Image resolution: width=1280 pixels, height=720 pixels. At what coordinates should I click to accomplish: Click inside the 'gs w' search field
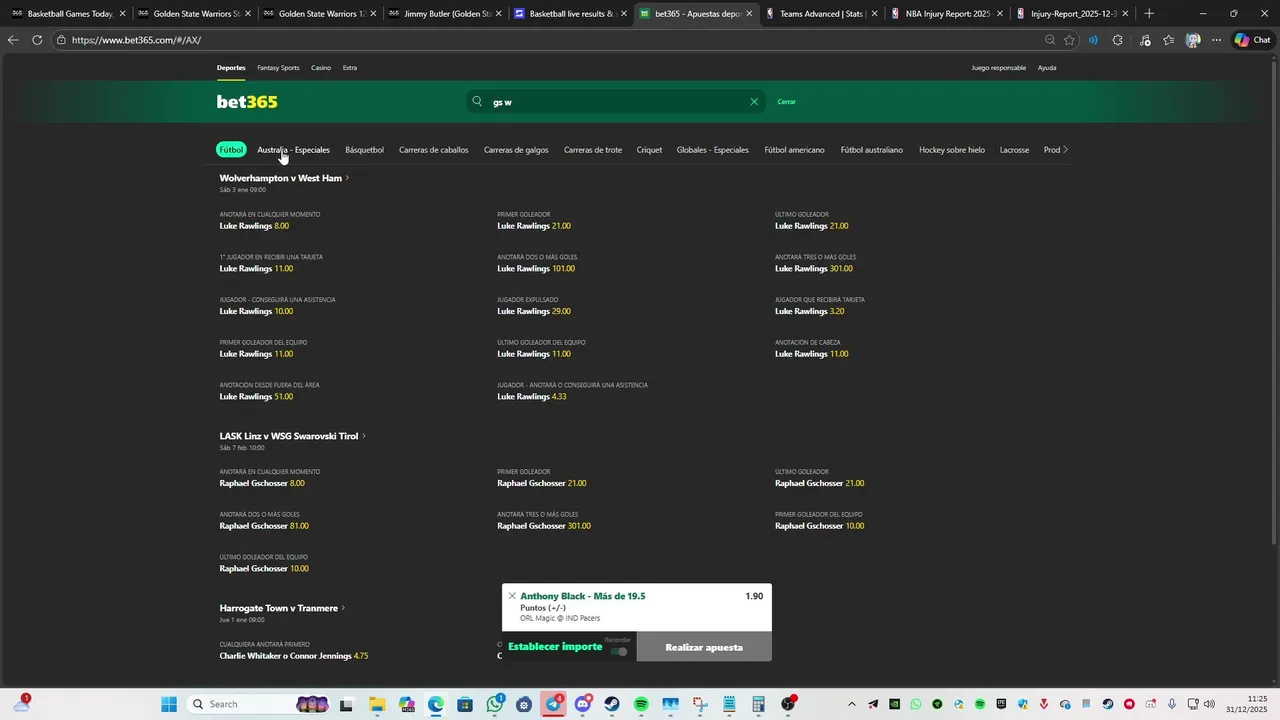615,101
